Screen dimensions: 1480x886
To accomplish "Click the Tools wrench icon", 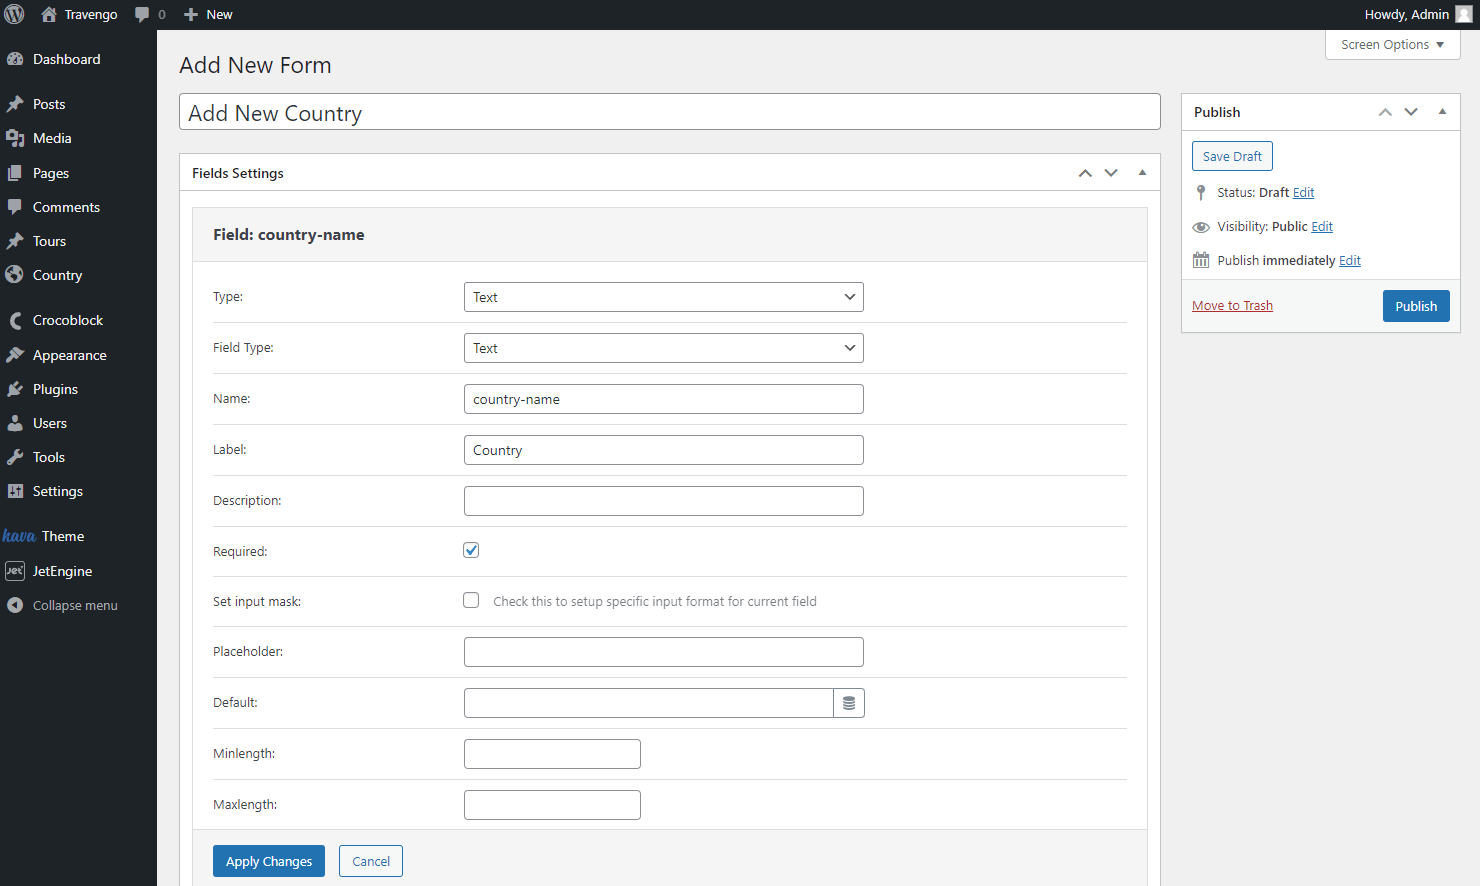I will point(15,457).
